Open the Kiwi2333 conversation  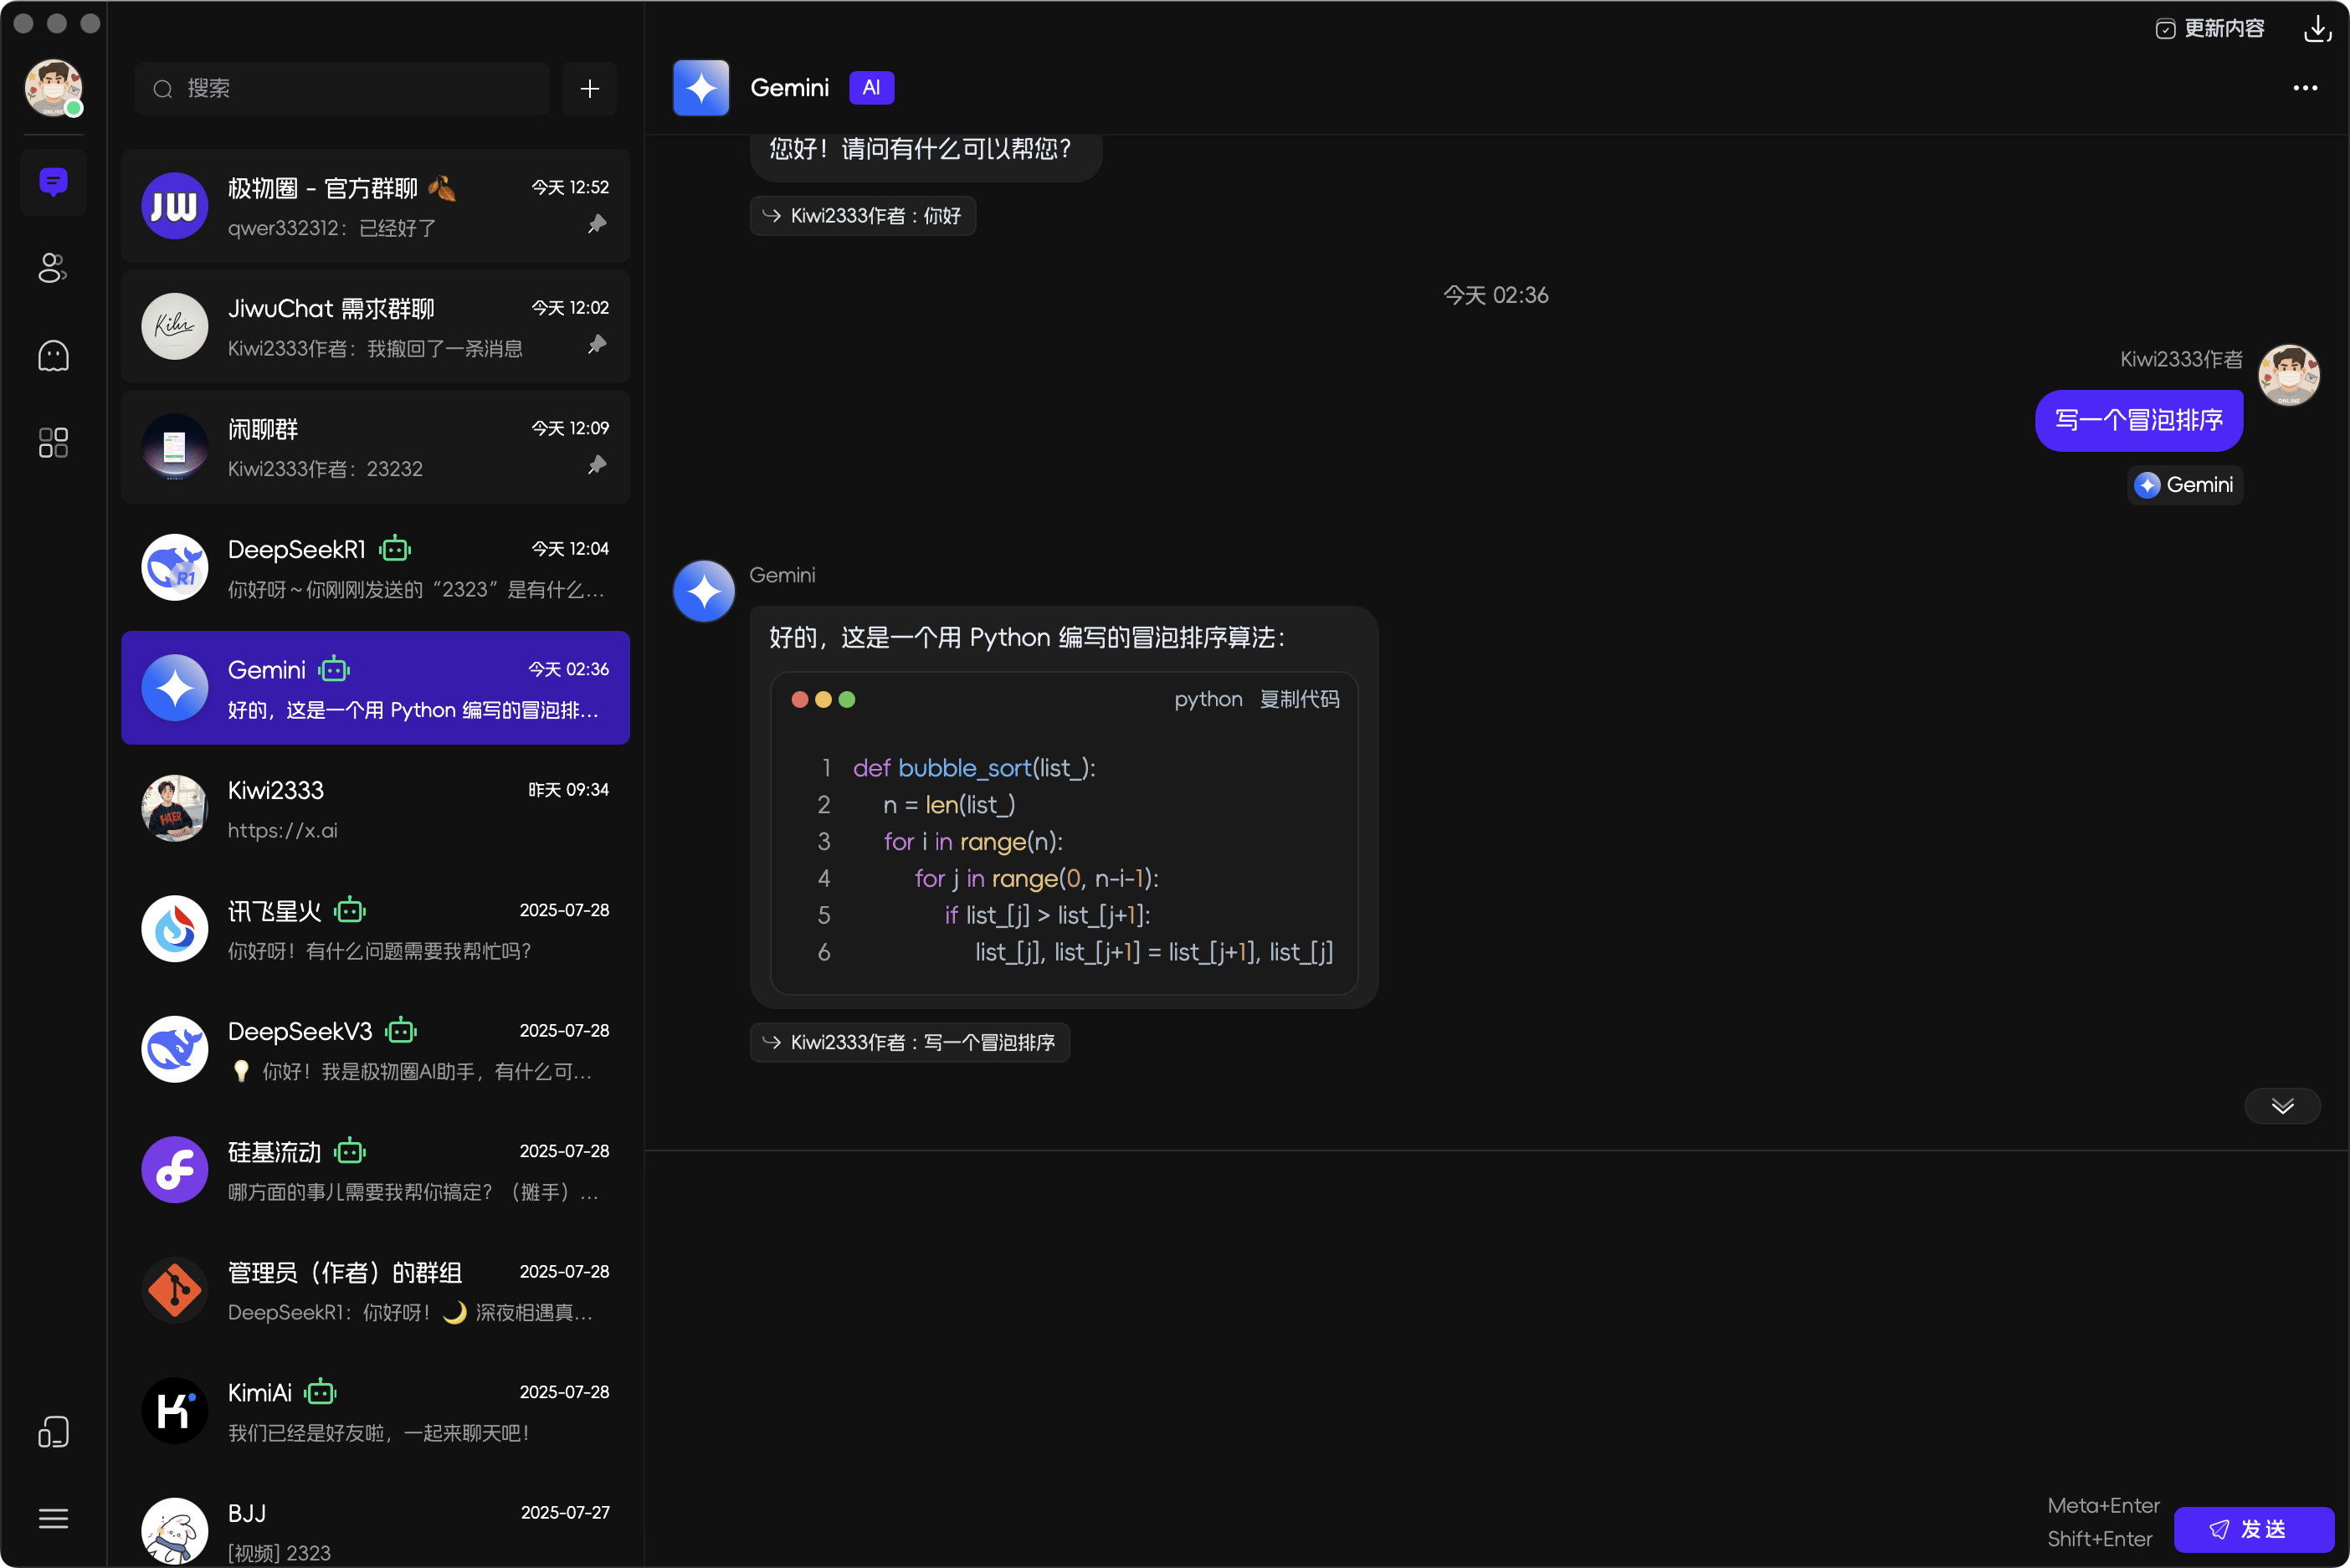tap(375, 808)
